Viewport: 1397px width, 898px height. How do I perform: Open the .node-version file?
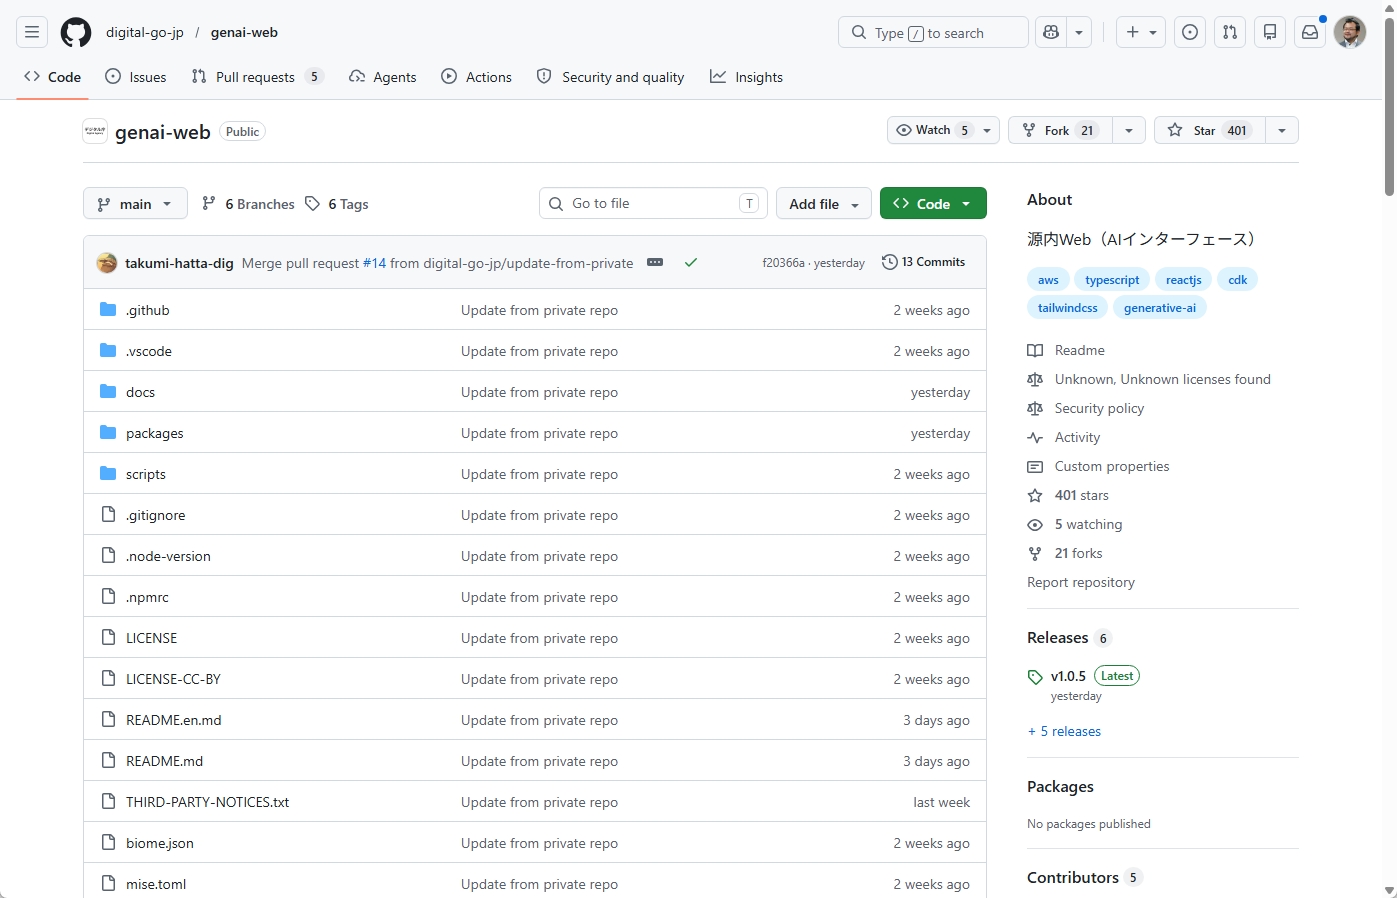point(168,556)
